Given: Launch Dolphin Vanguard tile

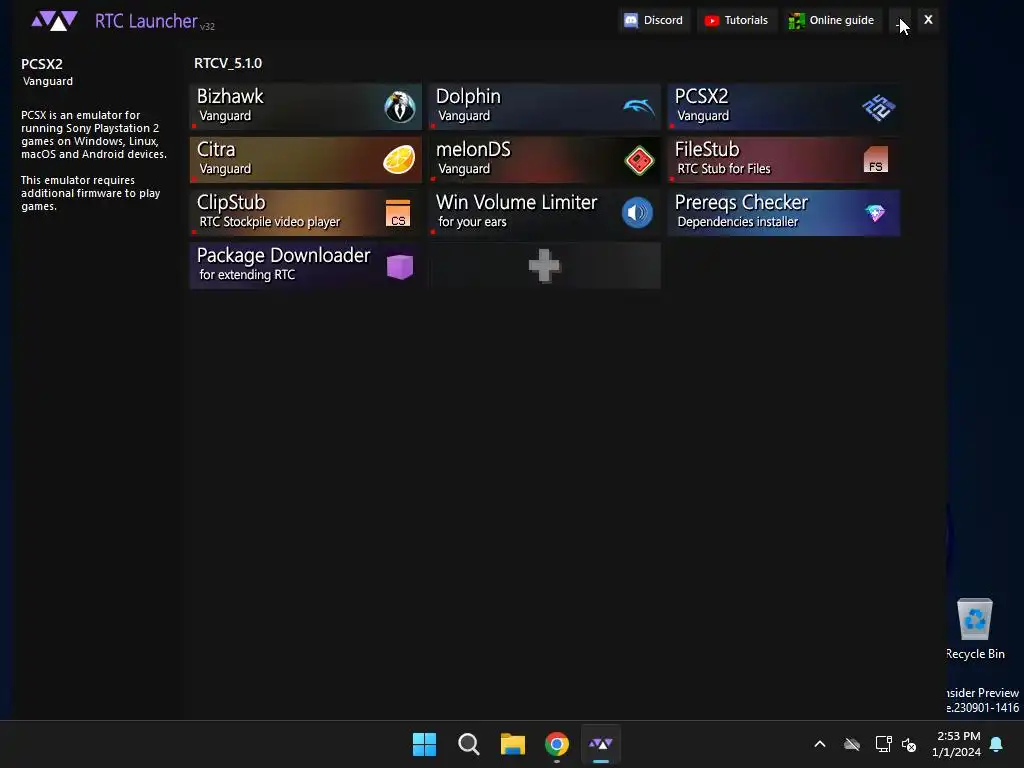Looking at the screenshot, I should pyautogui.click(x=545, y=106).
